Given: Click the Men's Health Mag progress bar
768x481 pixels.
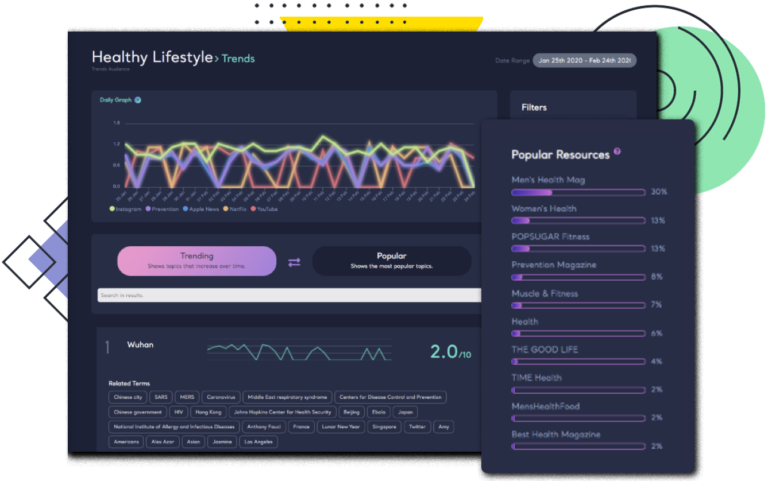Looking at the screenshot, I should click(x=579, y=191).
